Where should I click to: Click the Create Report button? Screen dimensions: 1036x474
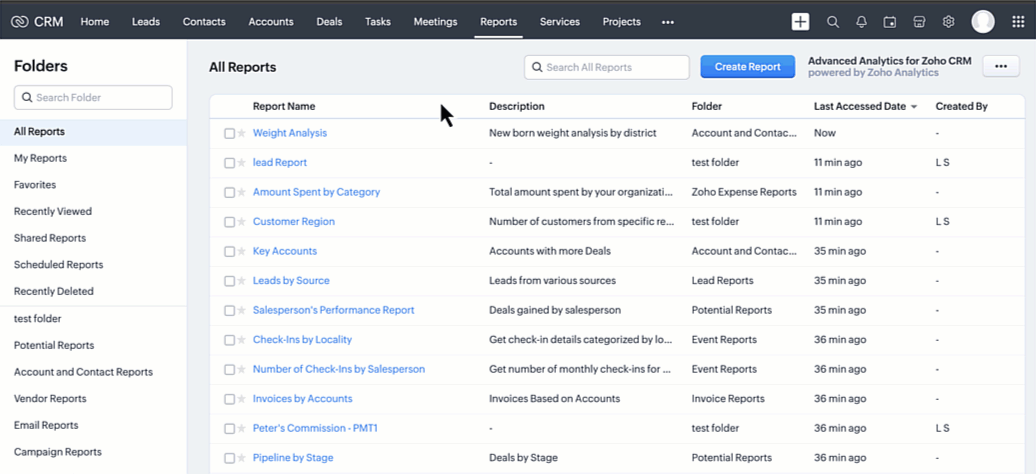(747, 67)
